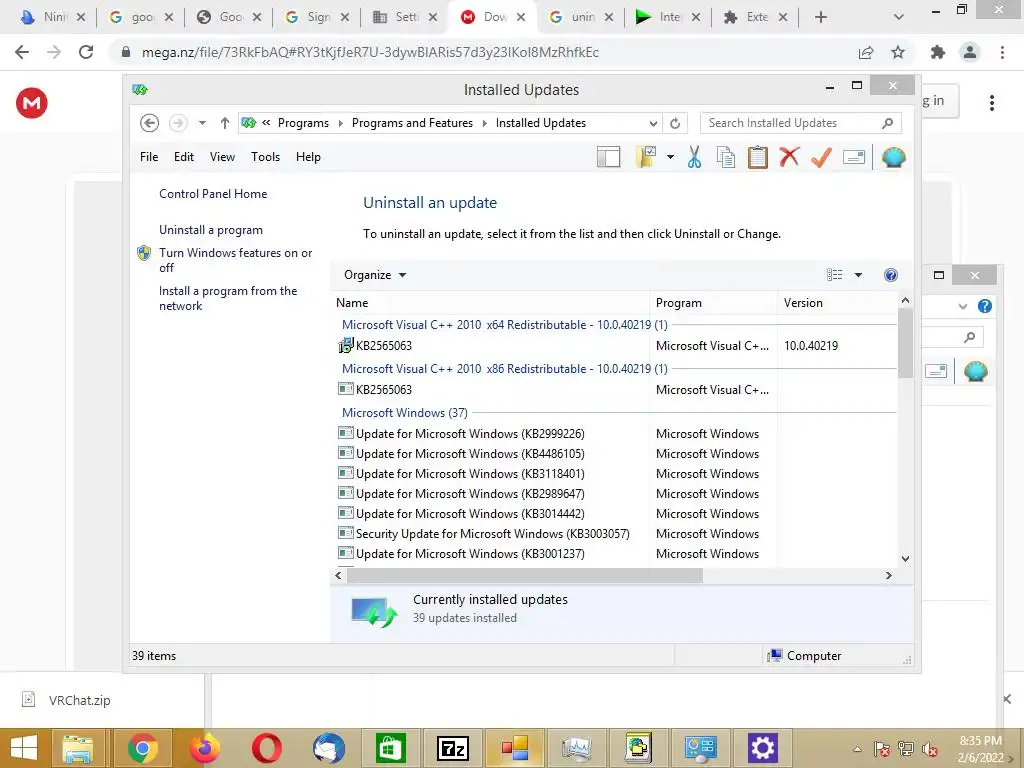Click the search magnifier in Installed Updates
This screenshot has height=768, width=1024.
(x=888, y=123)
